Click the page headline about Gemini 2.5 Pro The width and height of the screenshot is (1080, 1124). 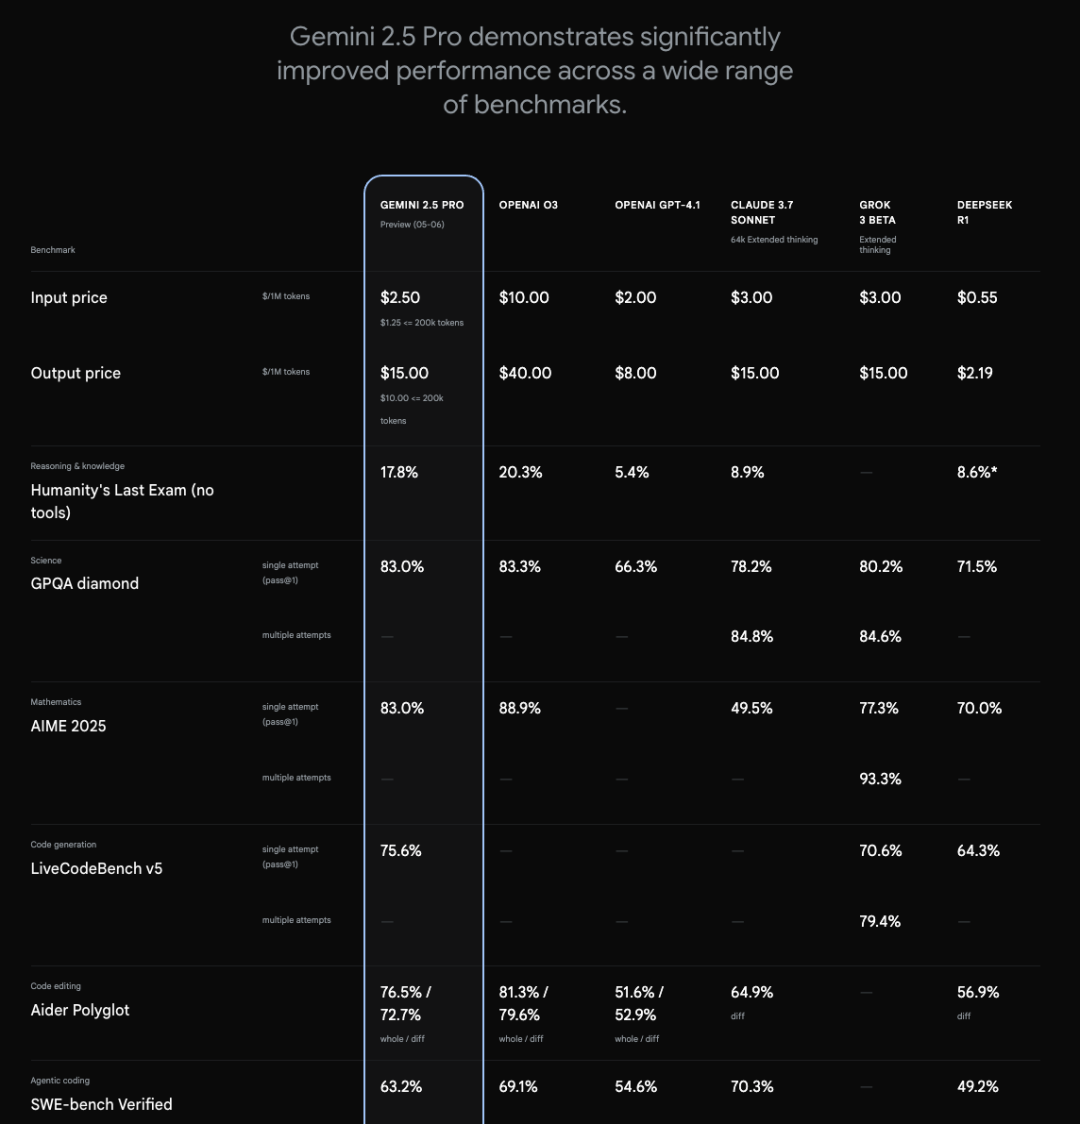(x=535, y=71)
